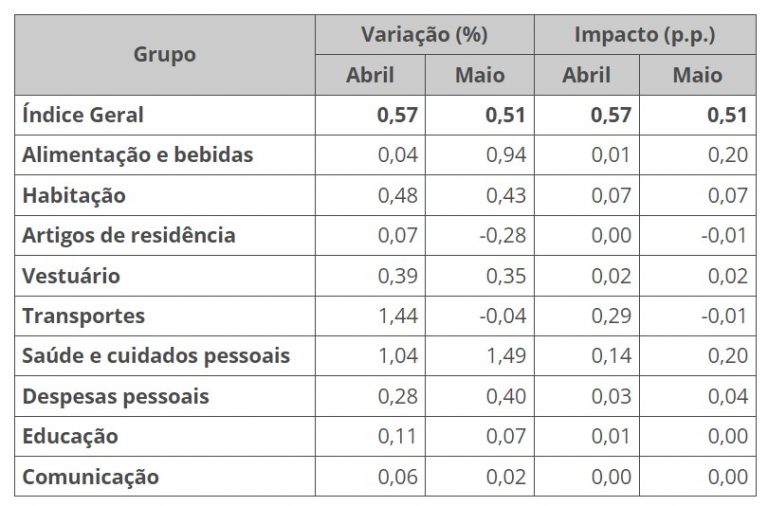Select the Impacto (p.p.) header cell

point(643,35)
